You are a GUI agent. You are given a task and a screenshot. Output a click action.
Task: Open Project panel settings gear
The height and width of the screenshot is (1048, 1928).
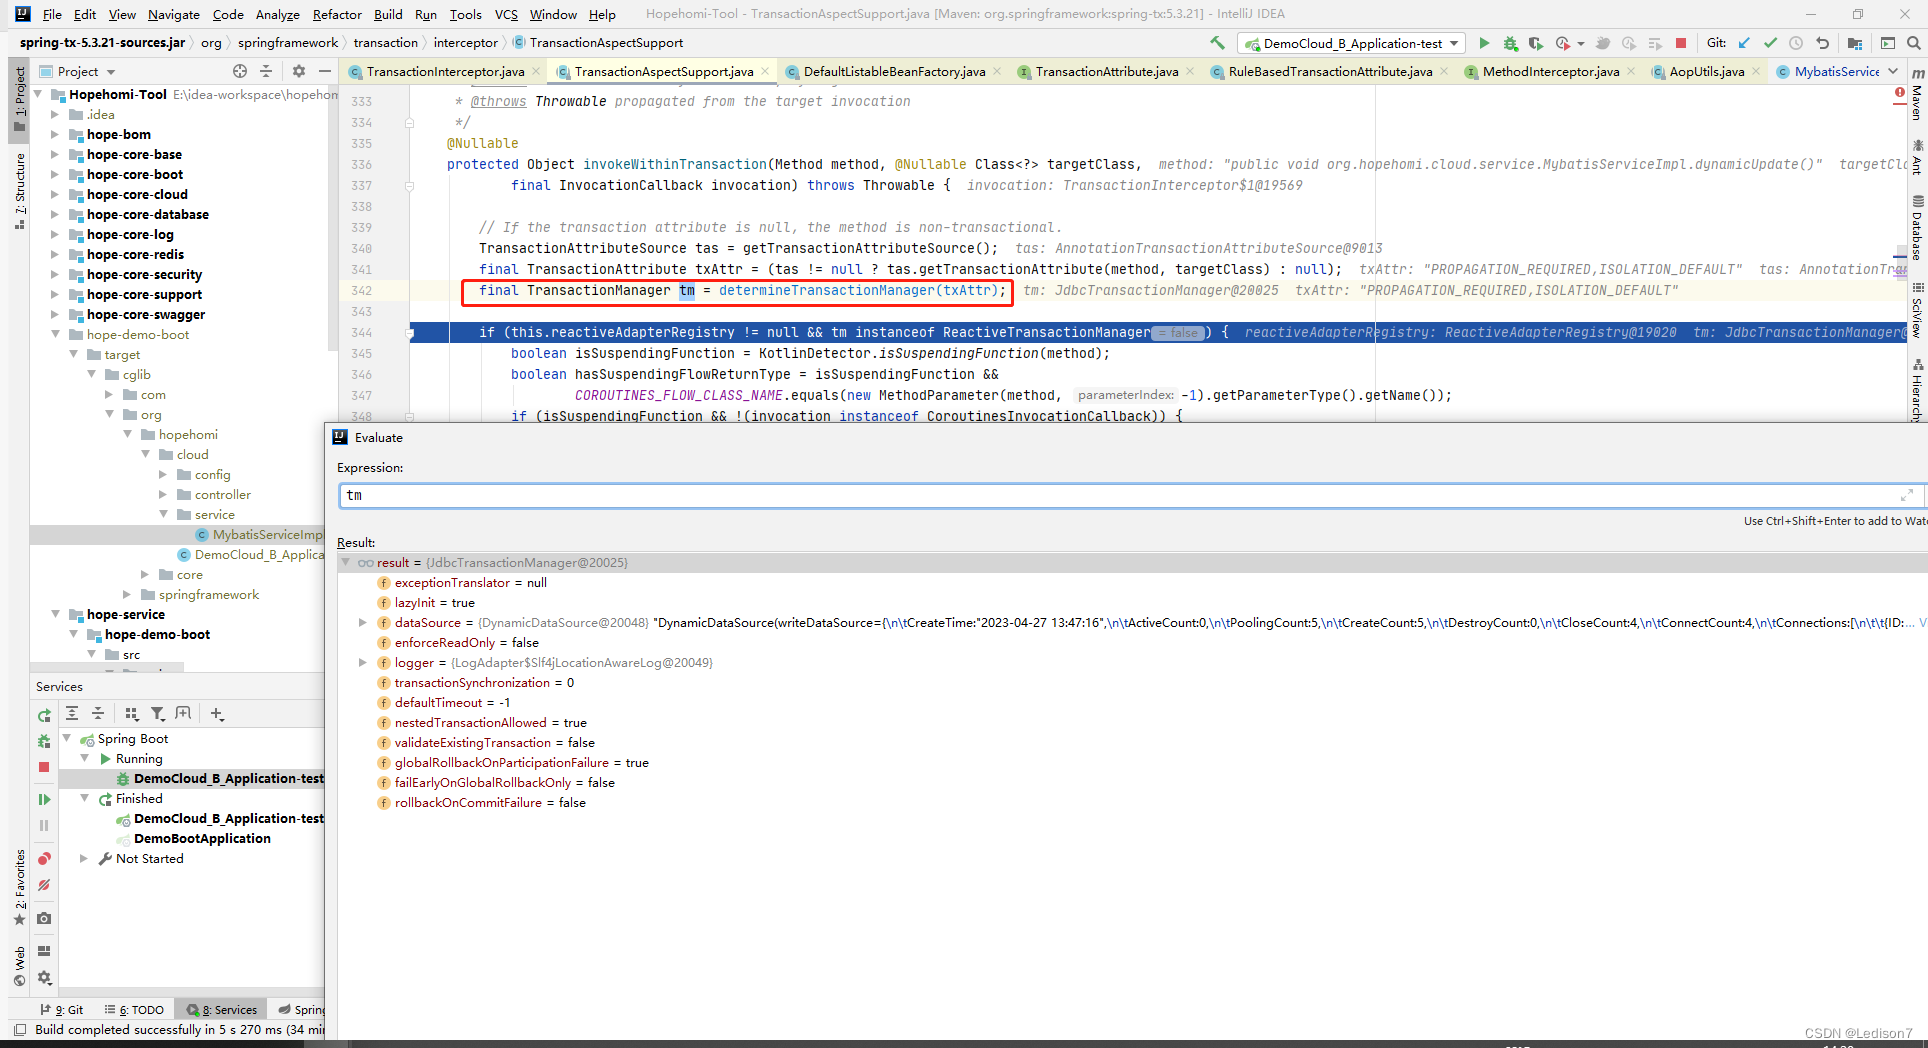[x=298, y=71]
